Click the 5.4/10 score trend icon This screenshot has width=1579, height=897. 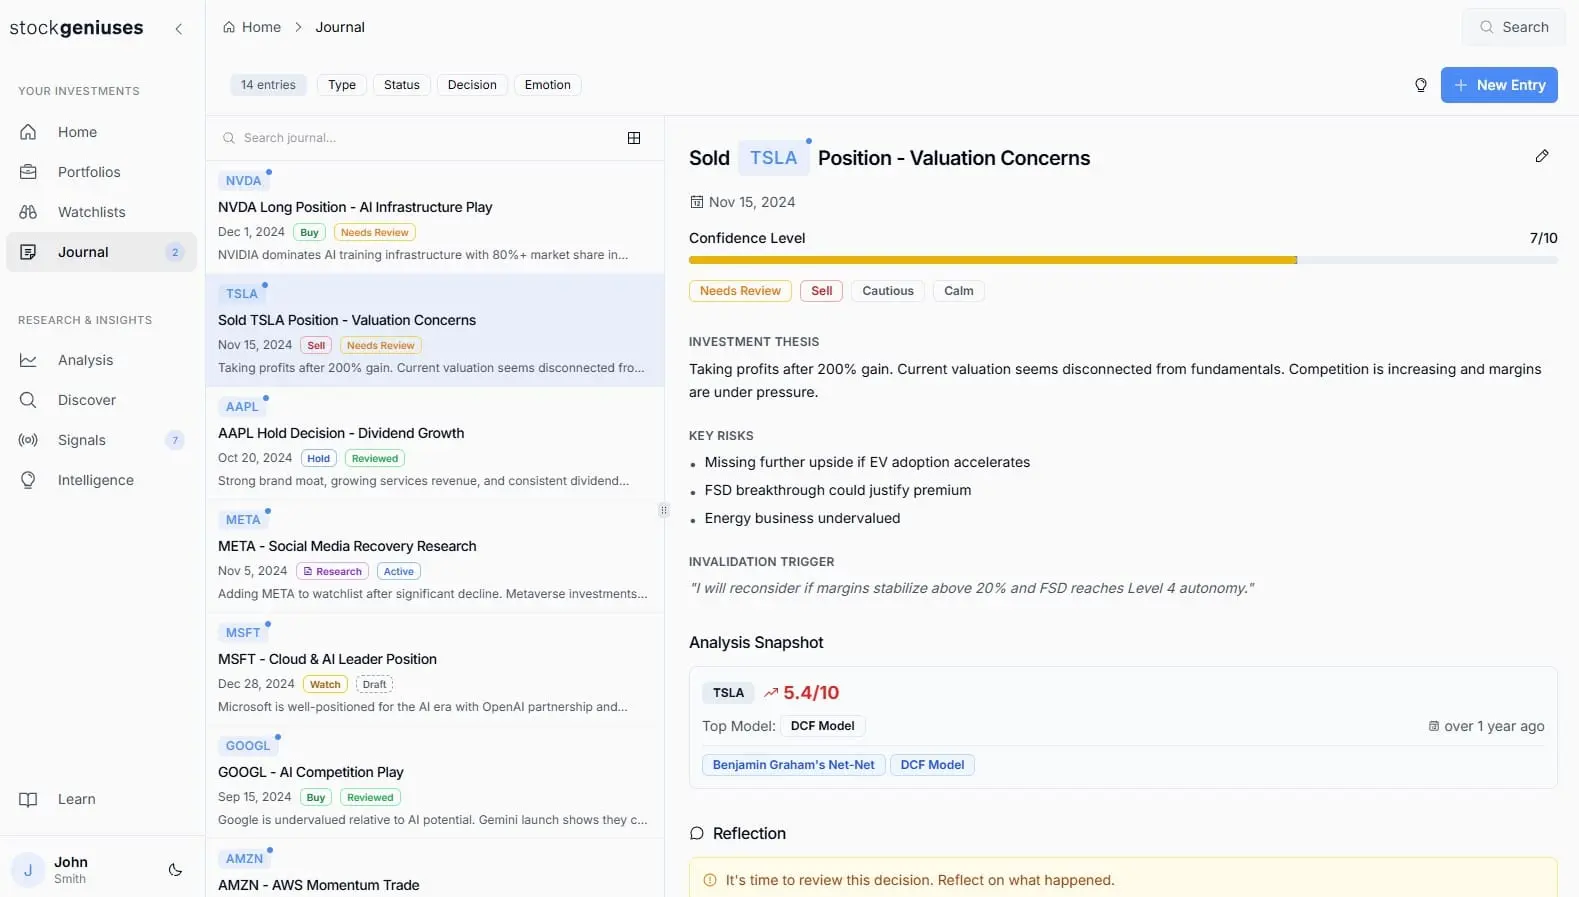click(x=771, y=693)
